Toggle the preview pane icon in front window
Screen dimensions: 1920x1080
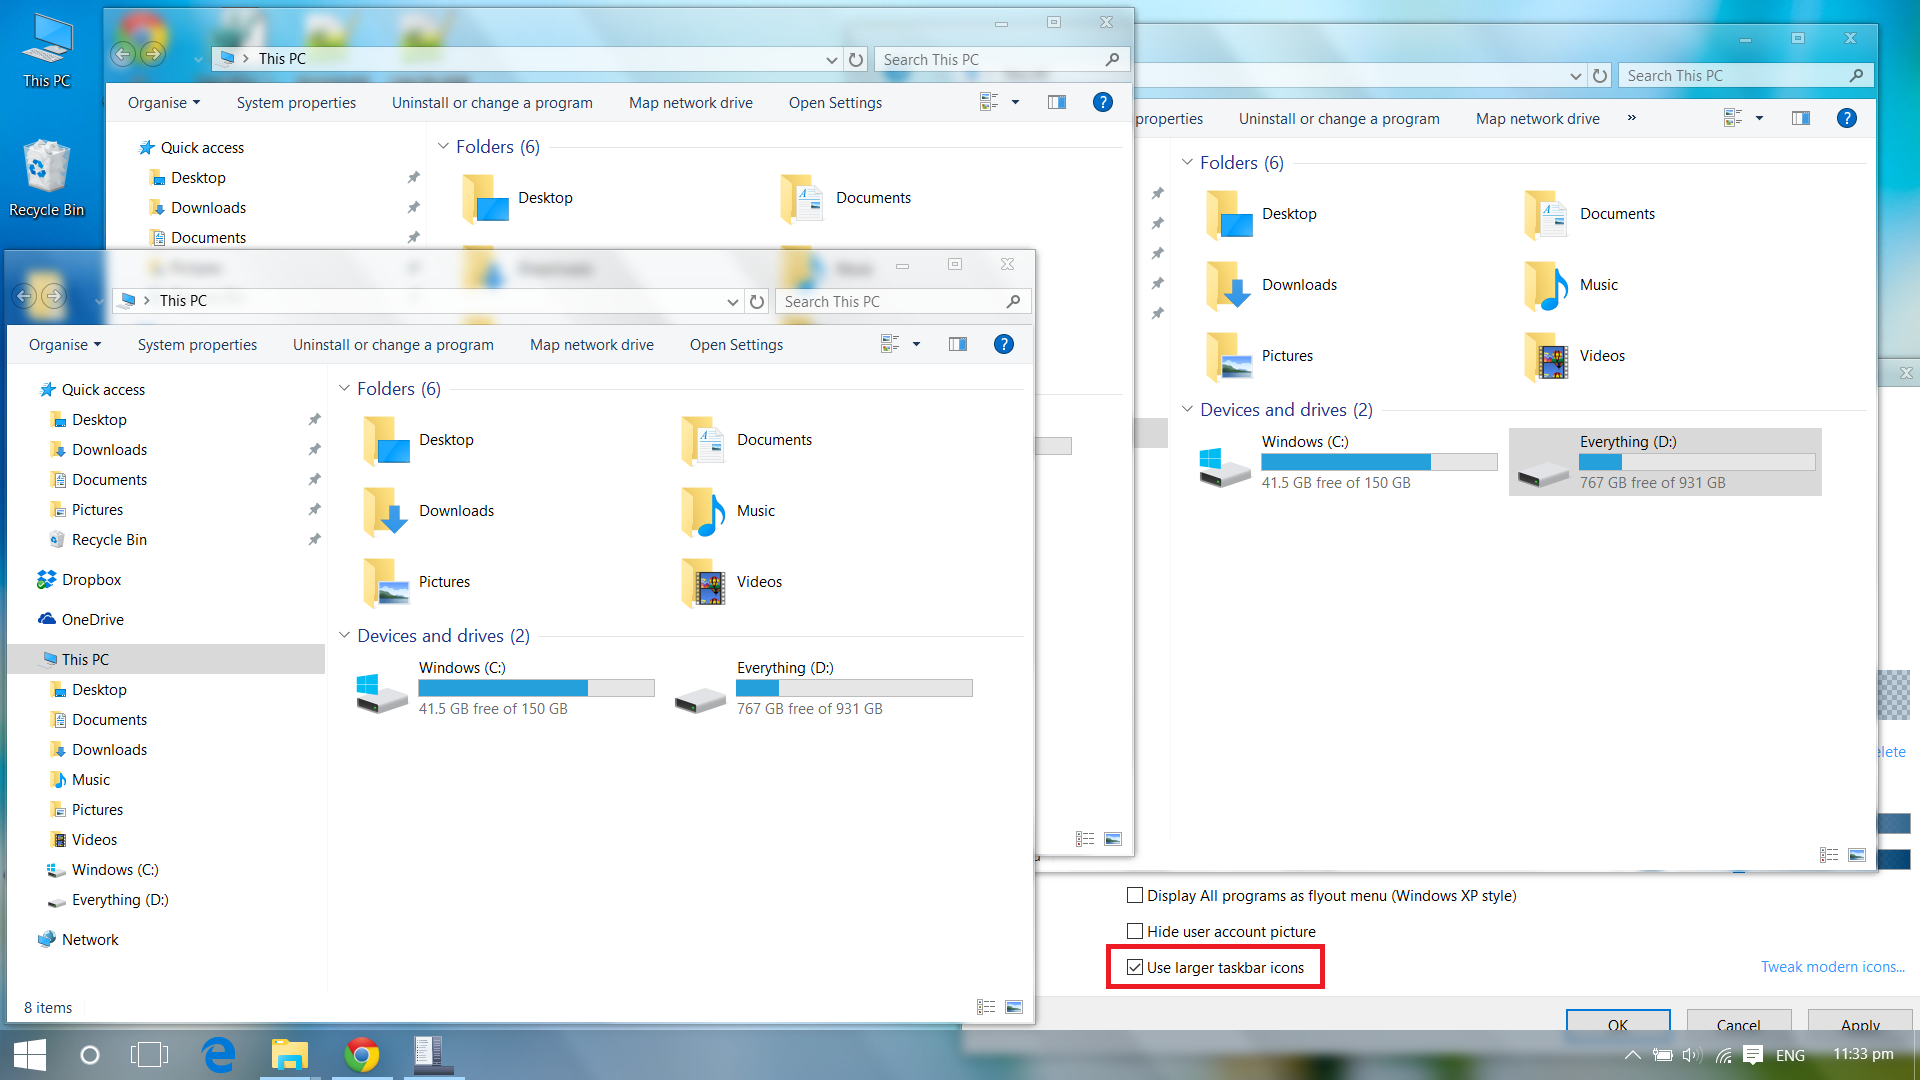(957, 344)
